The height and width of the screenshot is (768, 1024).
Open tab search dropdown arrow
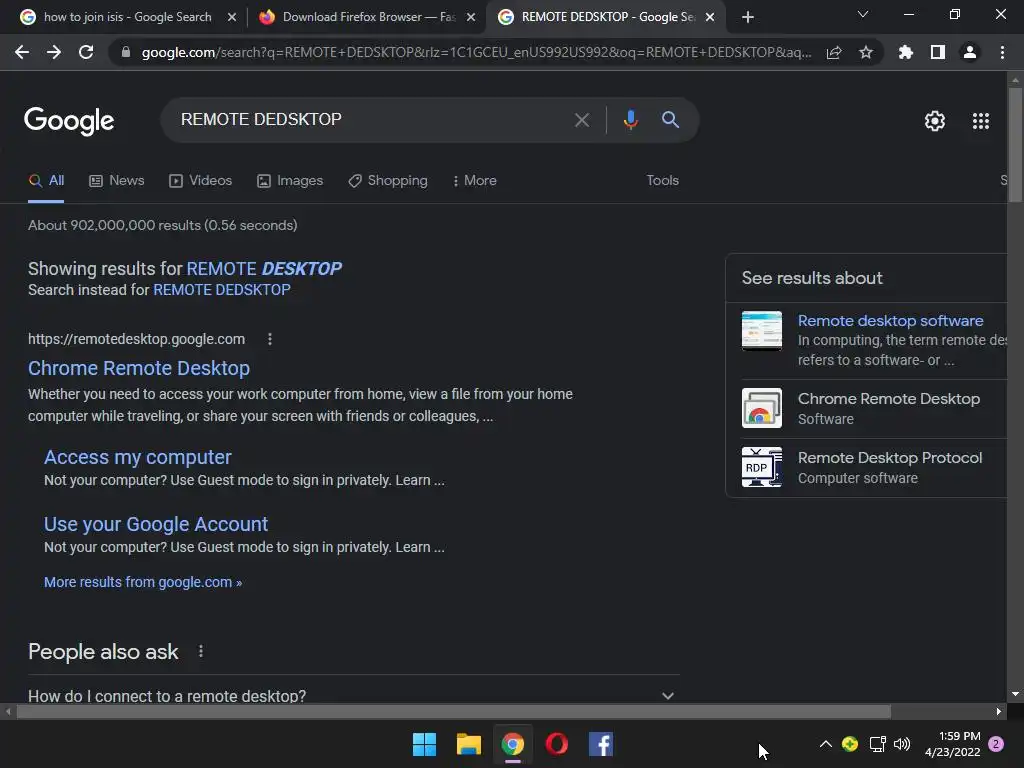pyautogui.click(x=863, y=14)
